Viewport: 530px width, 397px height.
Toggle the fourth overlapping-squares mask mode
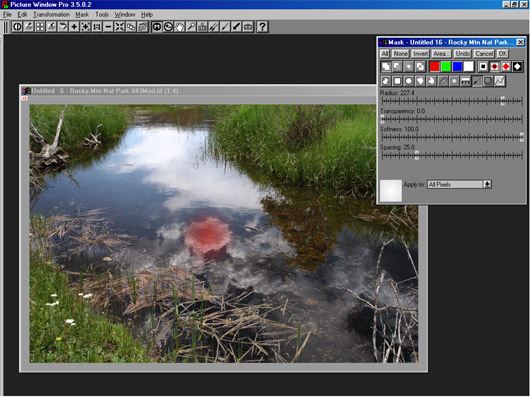(420, 67)
